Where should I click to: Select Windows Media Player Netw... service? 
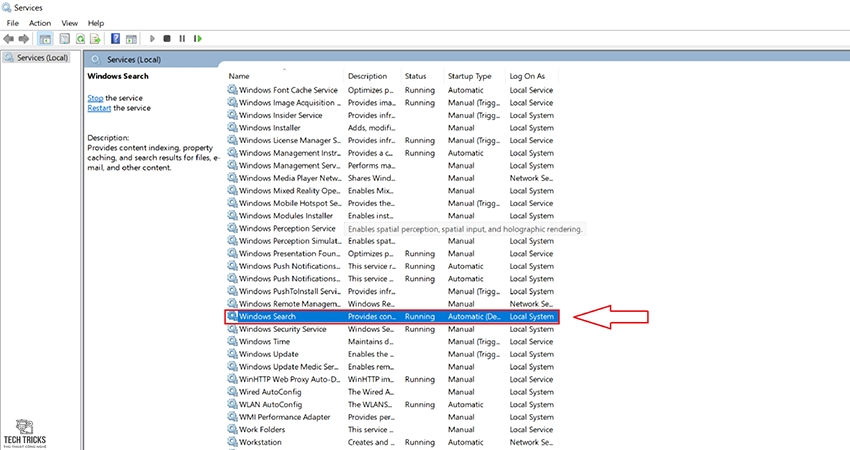[x=290, y=178]
